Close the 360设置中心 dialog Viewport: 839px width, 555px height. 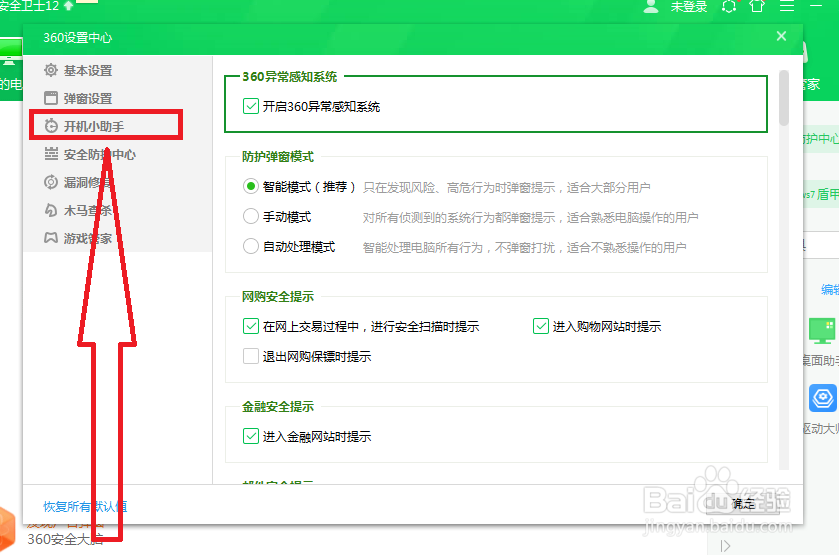pos(781,36)
